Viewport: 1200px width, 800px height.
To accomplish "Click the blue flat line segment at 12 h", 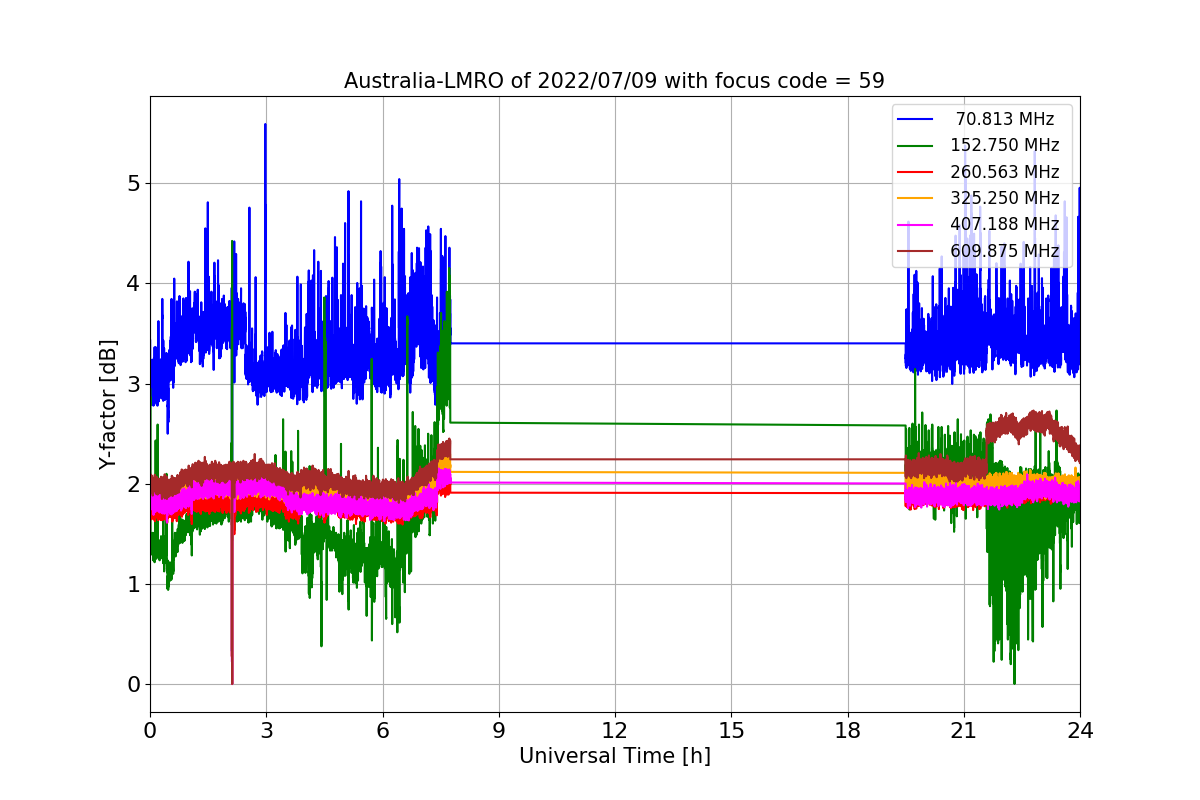I will [615, 343].
